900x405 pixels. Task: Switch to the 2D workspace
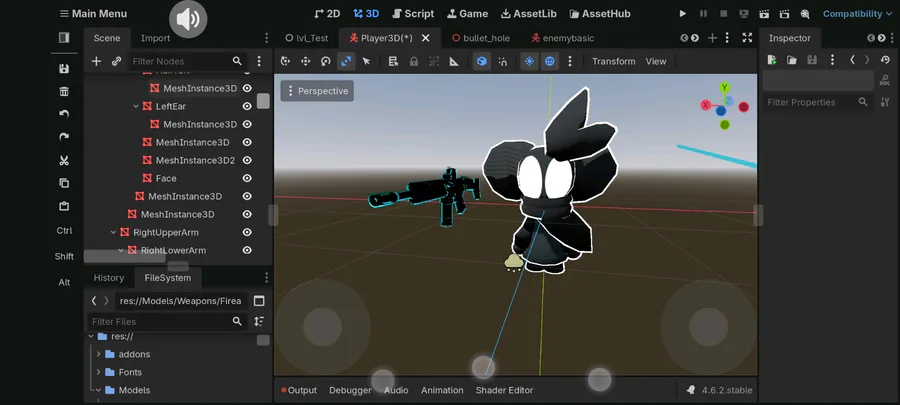point(327,14)
